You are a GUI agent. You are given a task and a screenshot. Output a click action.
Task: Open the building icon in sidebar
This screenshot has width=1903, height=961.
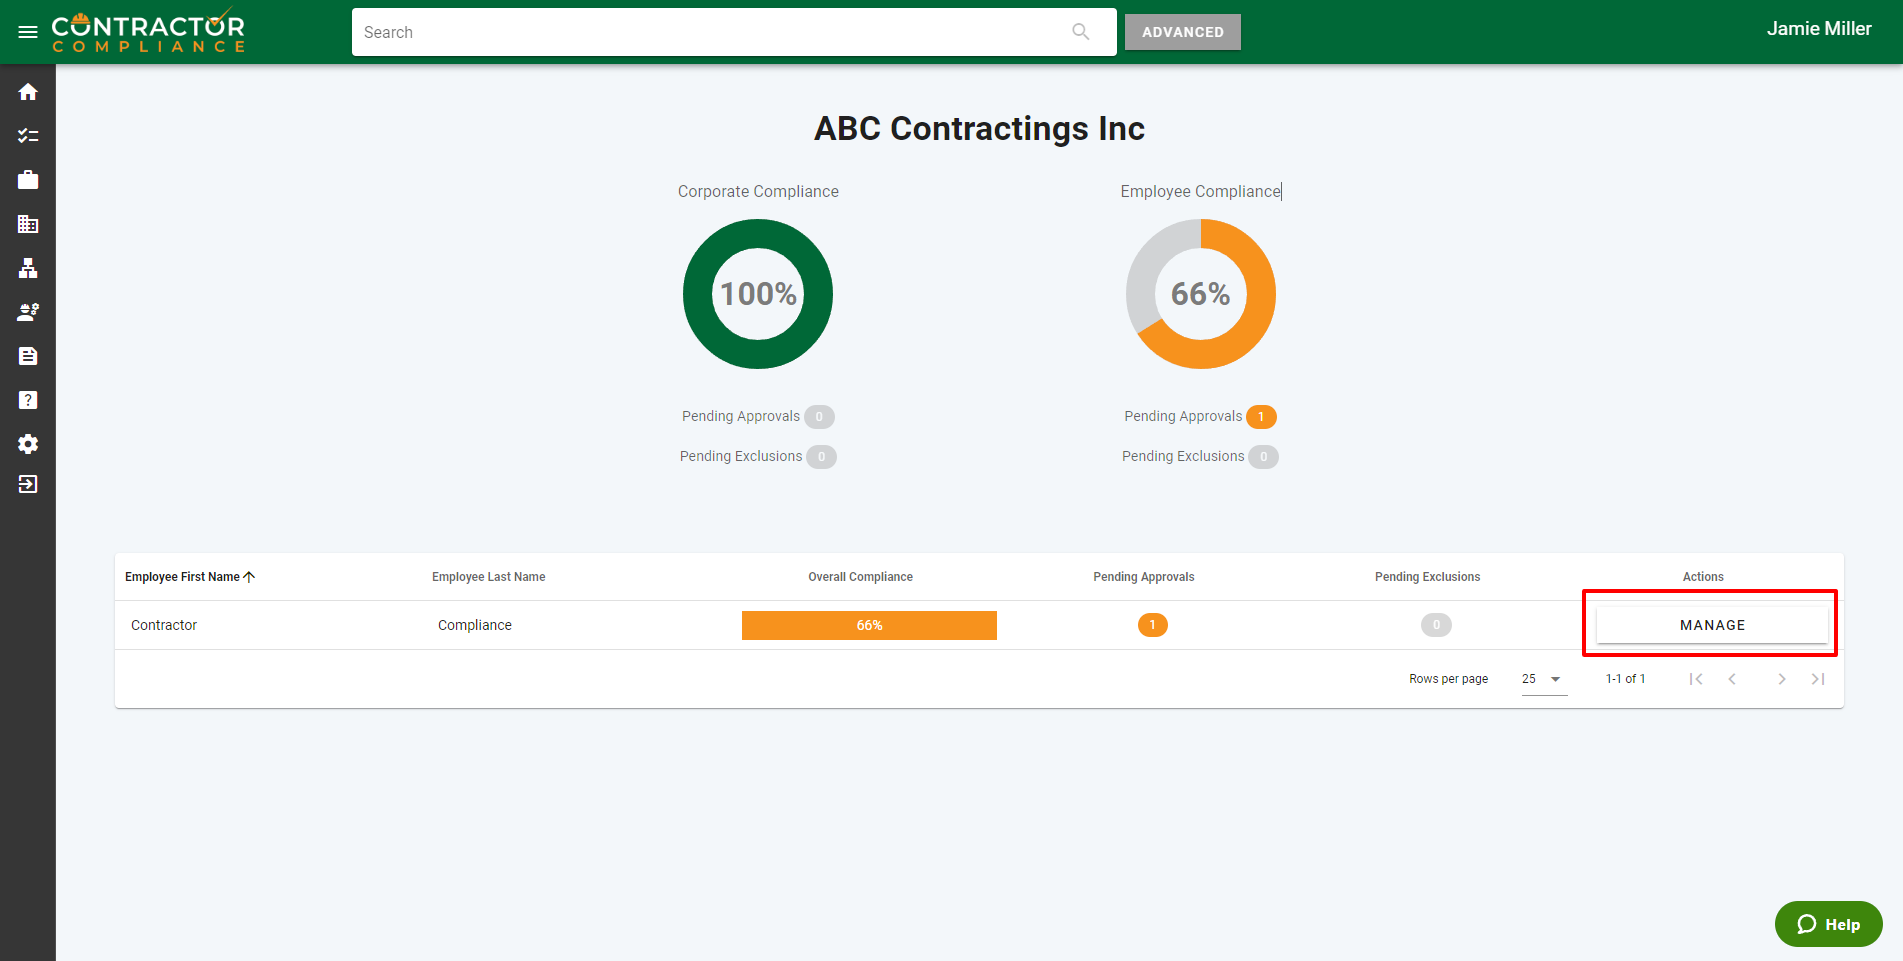(28, 224)
